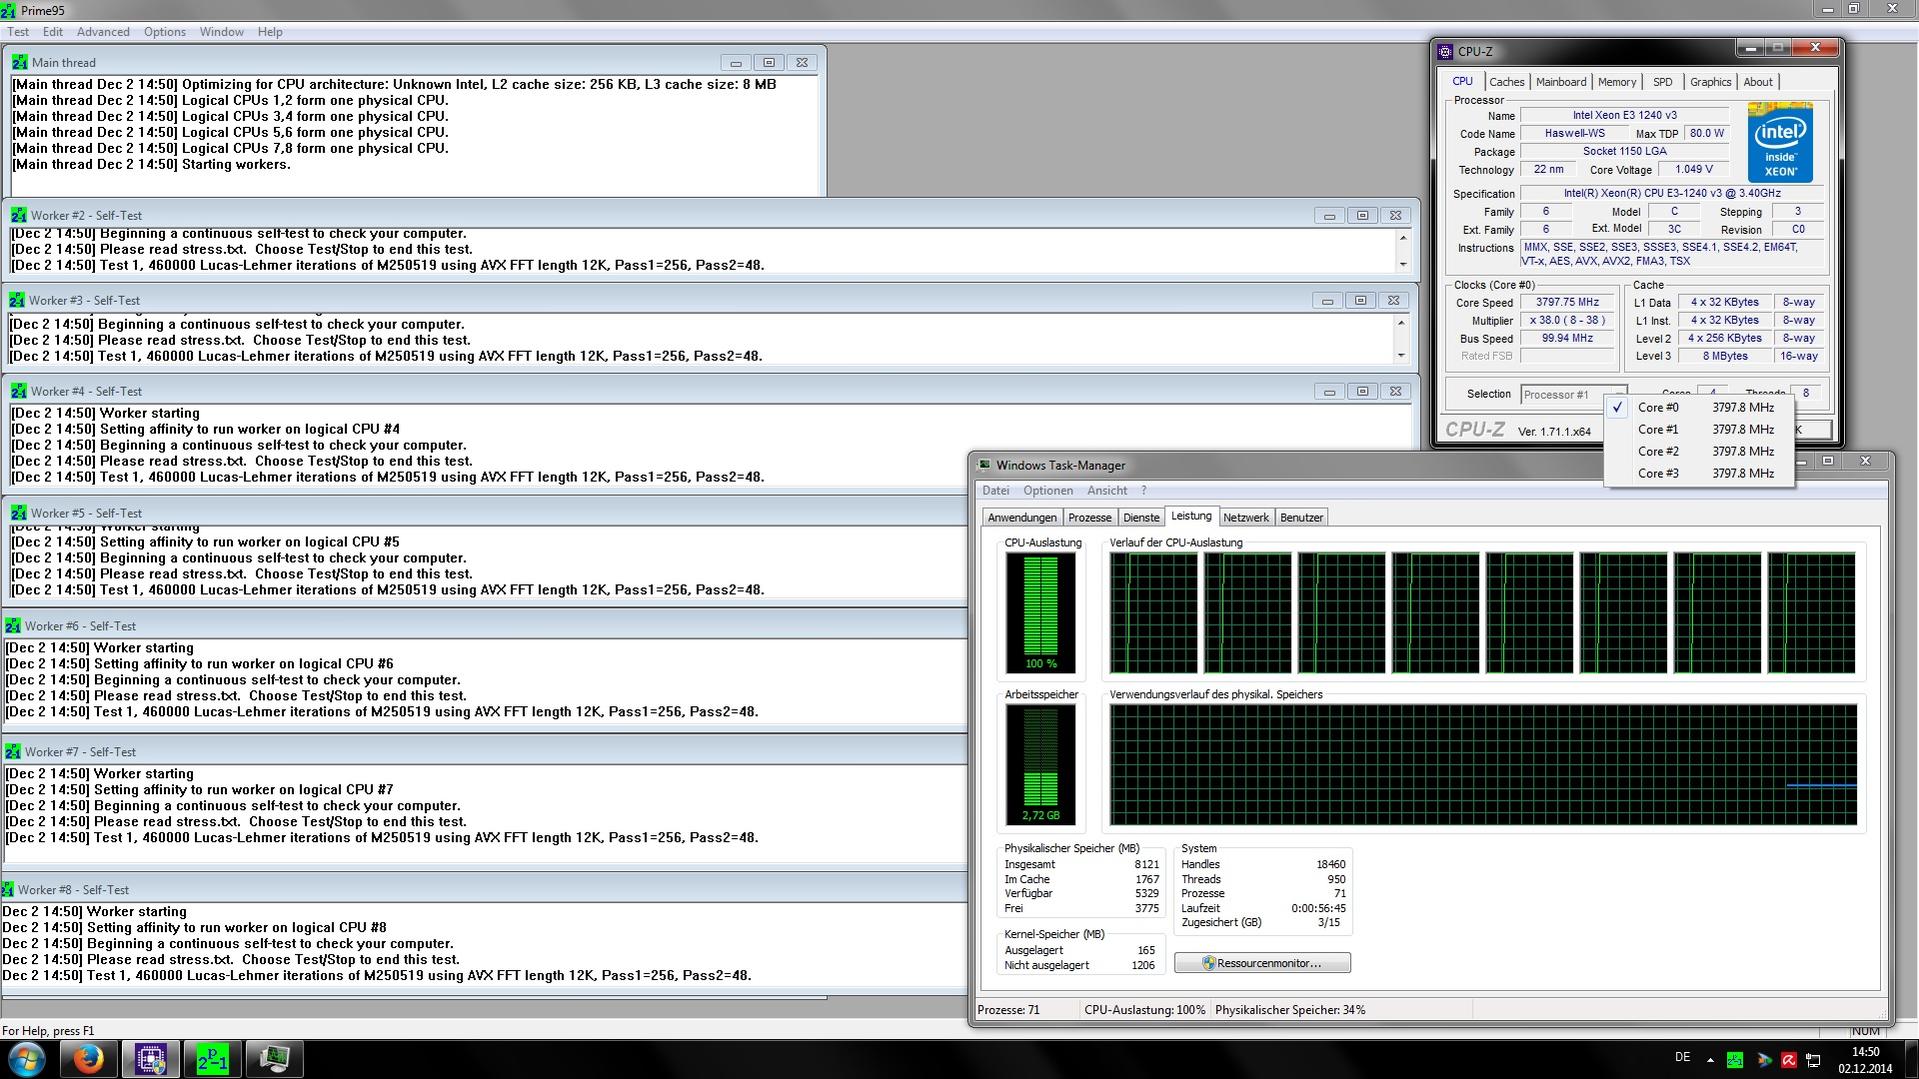Screen dimensions: 1919x1079
Task: Open the Prime95 Options menu
Action: 164,32
